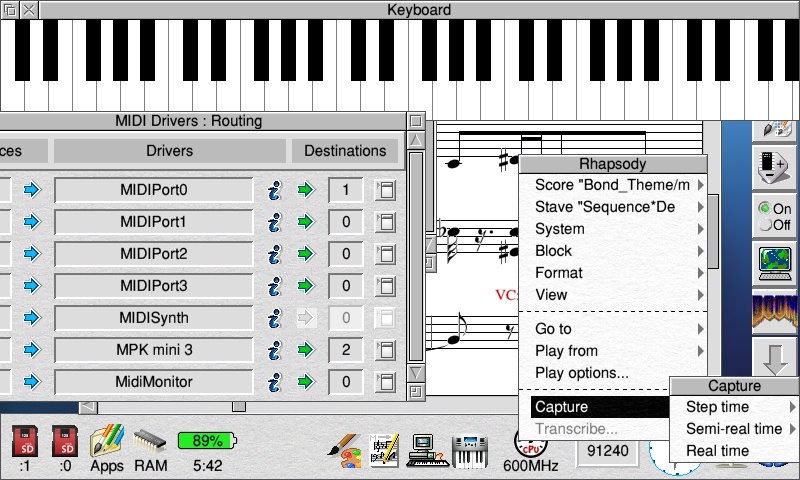Click the MIDISynth driver button
The image size is (800, 480).
[x=153, y=318]
